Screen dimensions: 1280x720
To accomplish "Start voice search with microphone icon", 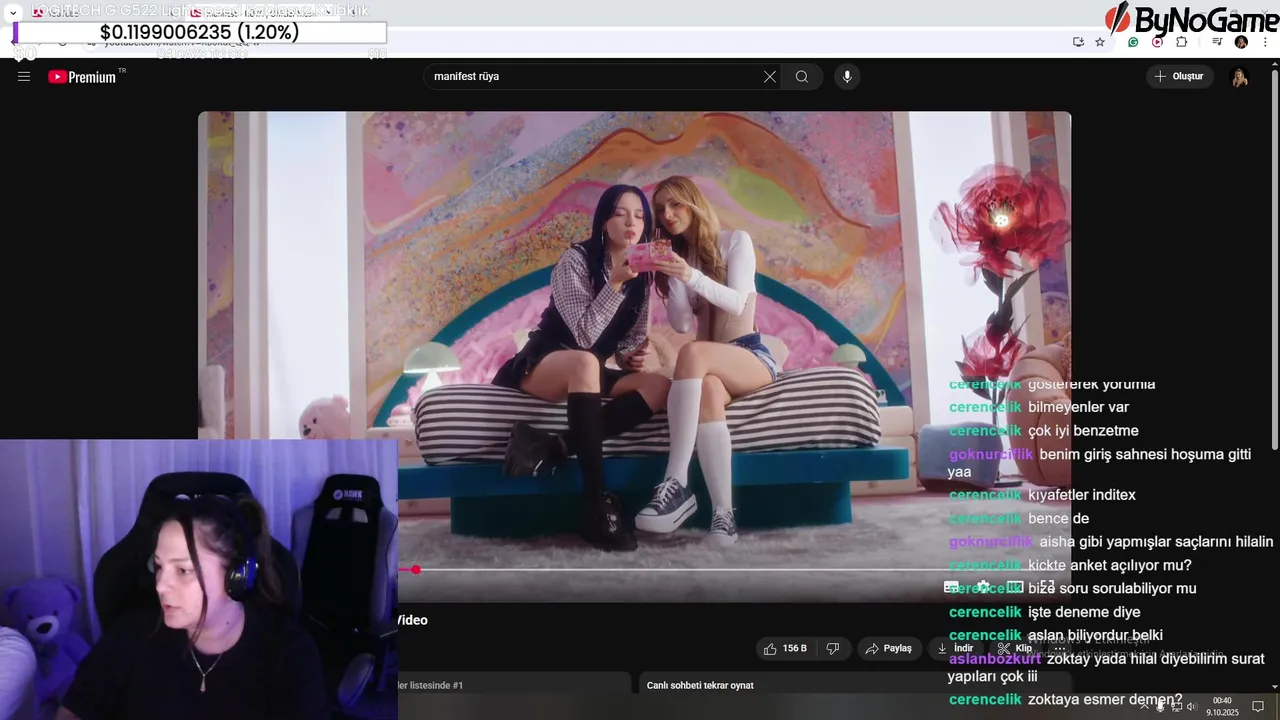I will coord(847,77).
